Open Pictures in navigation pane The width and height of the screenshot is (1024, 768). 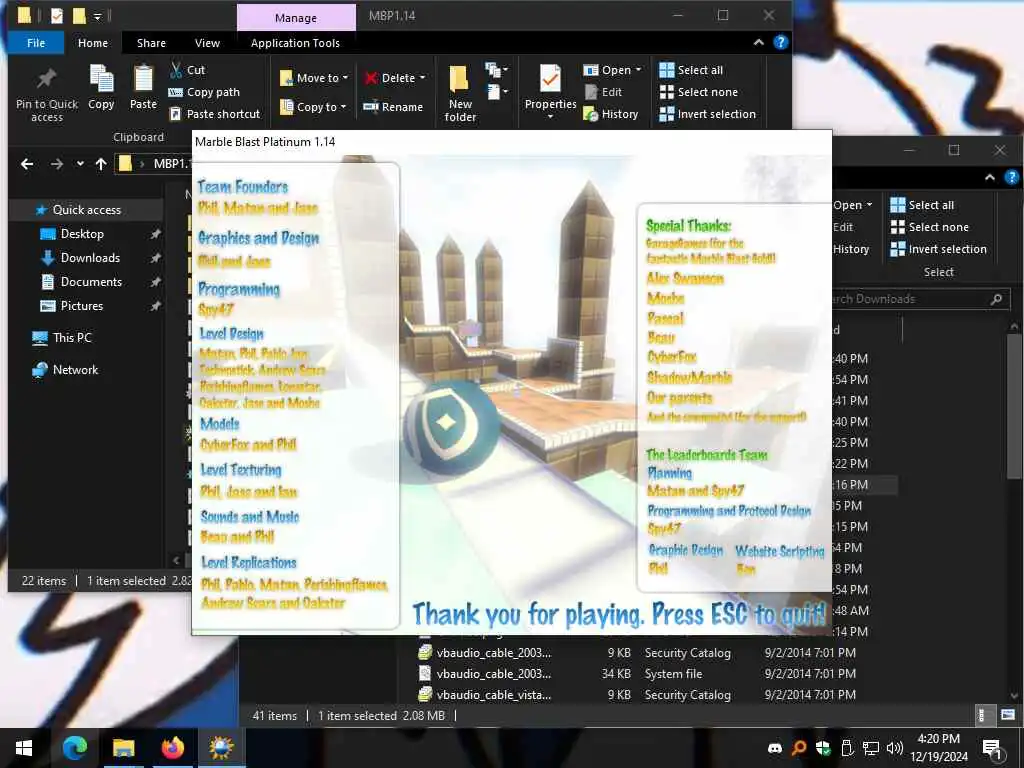pos(82,306)
